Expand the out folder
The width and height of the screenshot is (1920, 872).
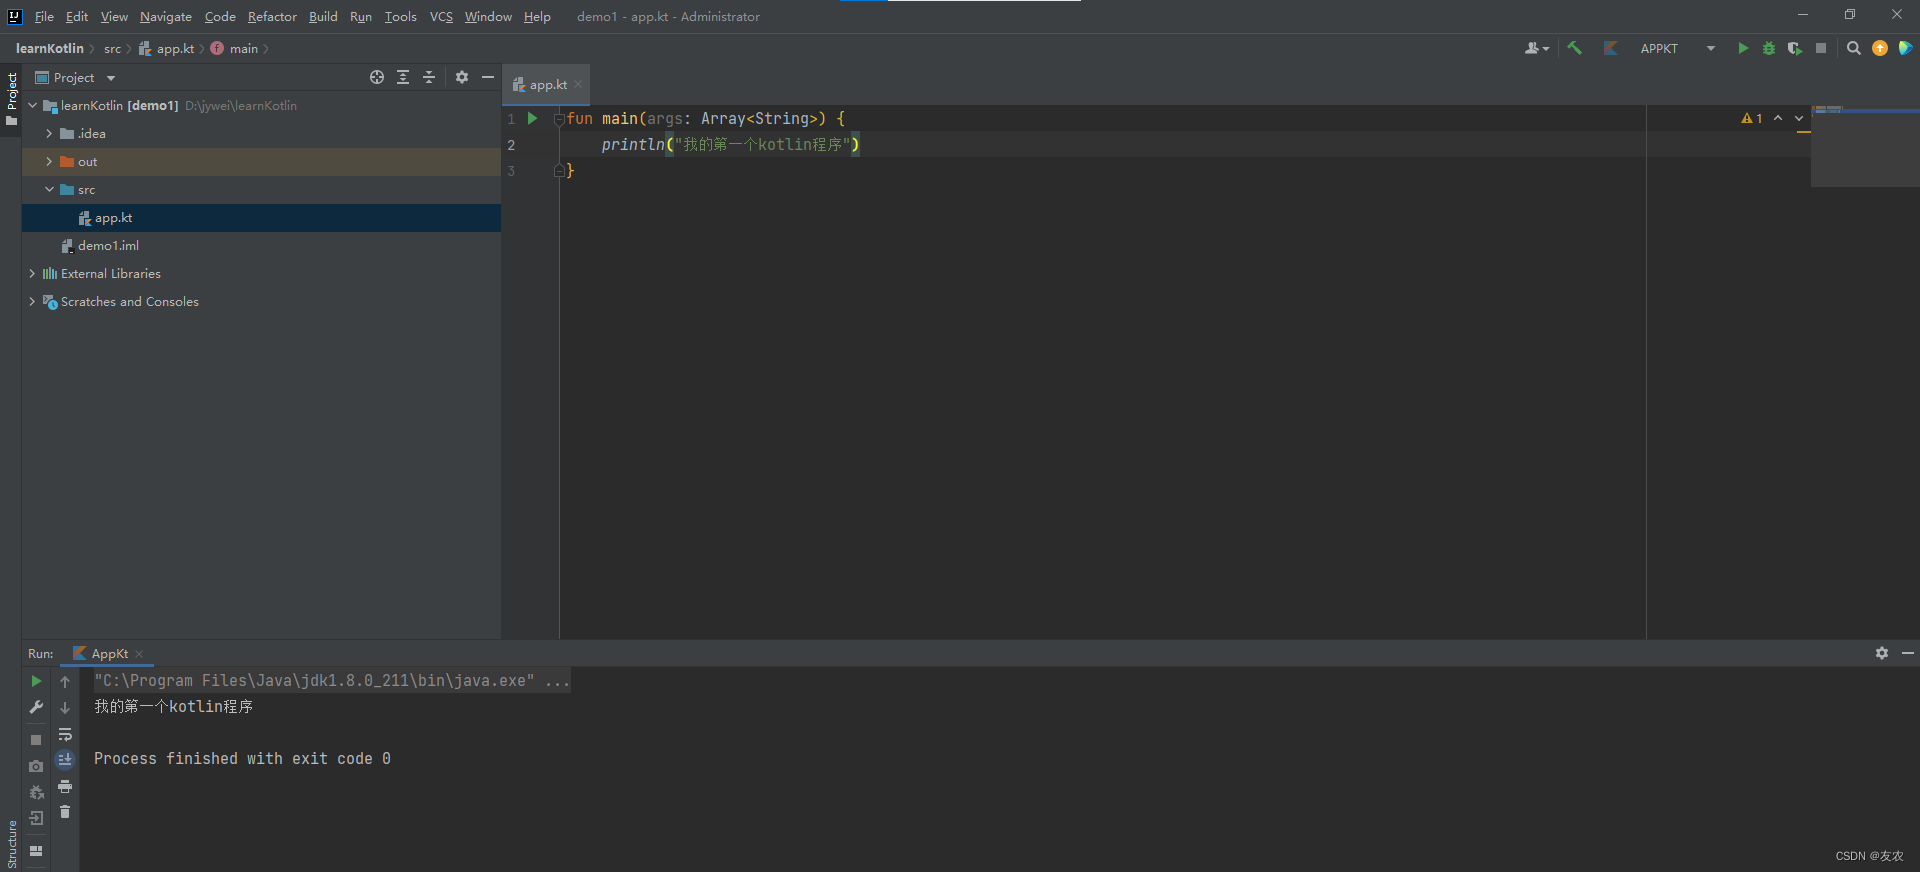[x=49, y=161]
